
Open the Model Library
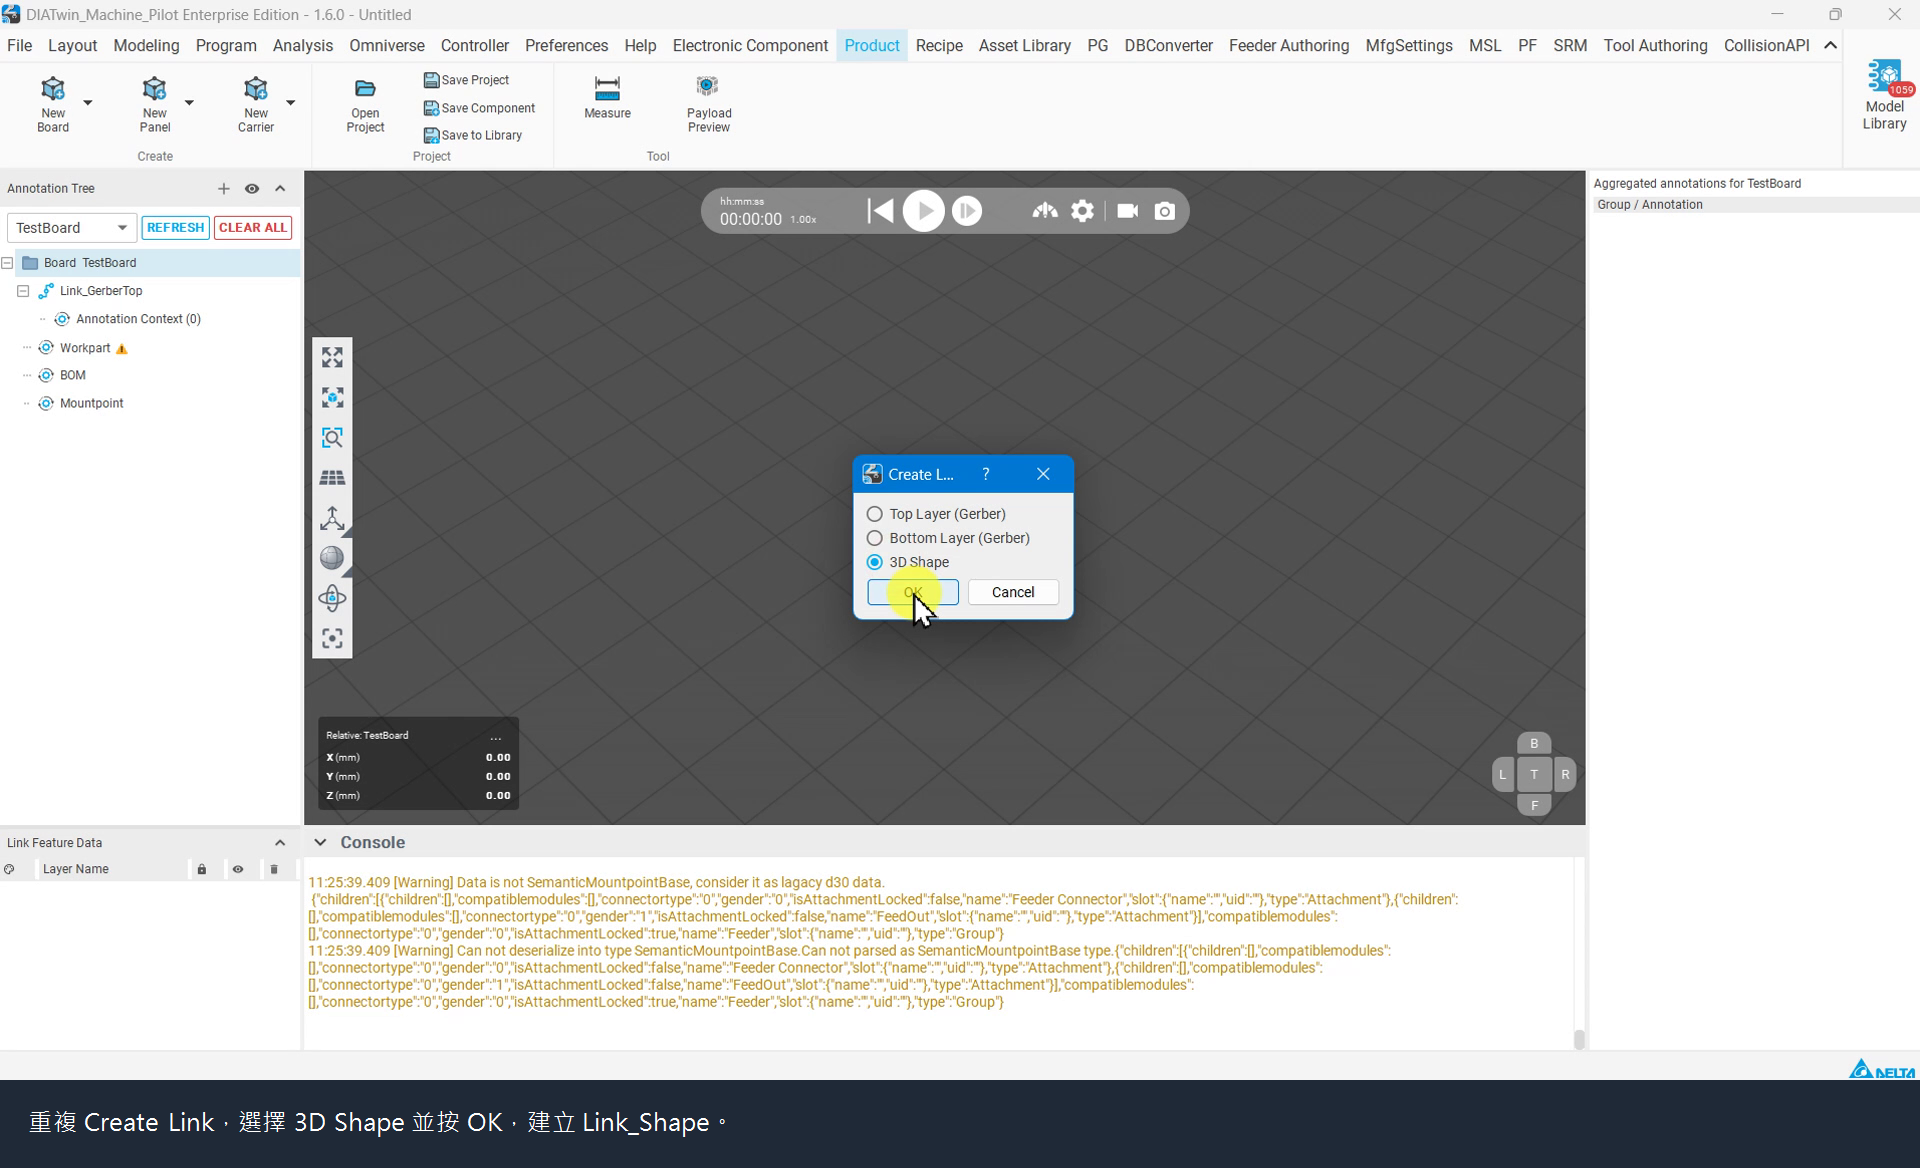point(1884,95)
